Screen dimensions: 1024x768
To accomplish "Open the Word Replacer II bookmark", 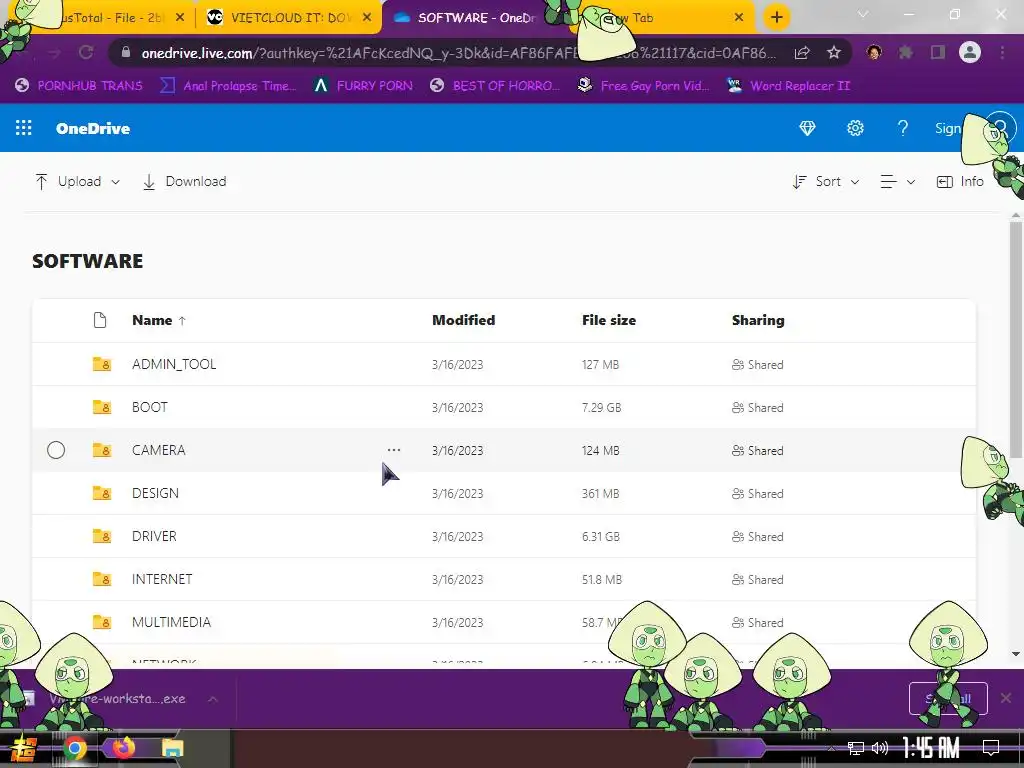I will (x=788, y=86).
